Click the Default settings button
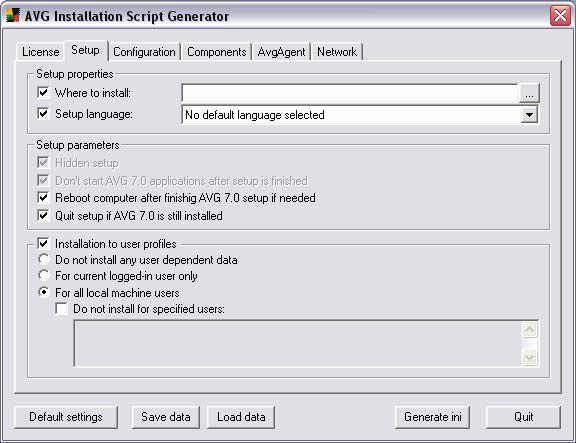 [x=66, y=417]
